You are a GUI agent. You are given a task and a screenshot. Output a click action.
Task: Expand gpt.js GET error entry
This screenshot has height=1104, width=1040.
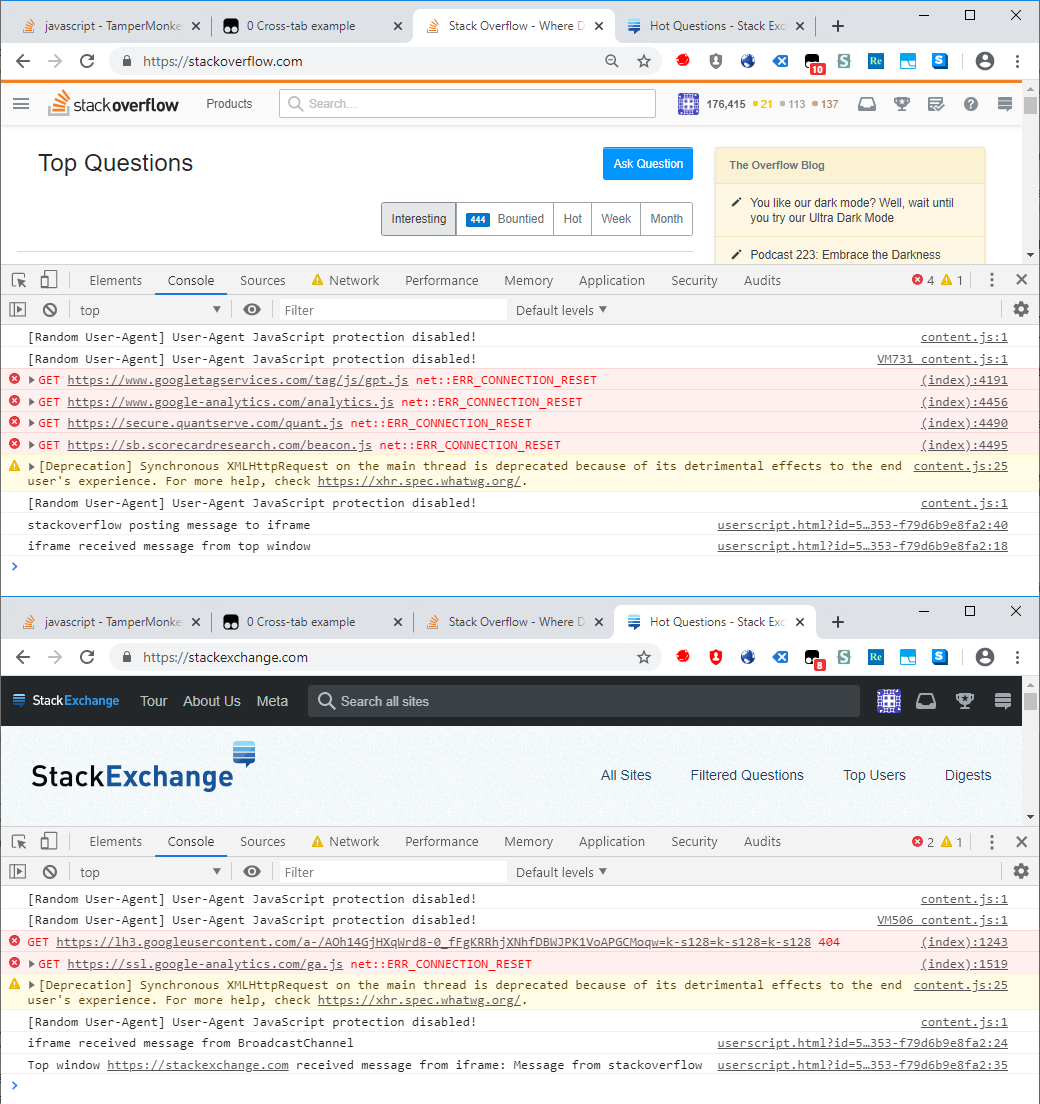[32, 380]
